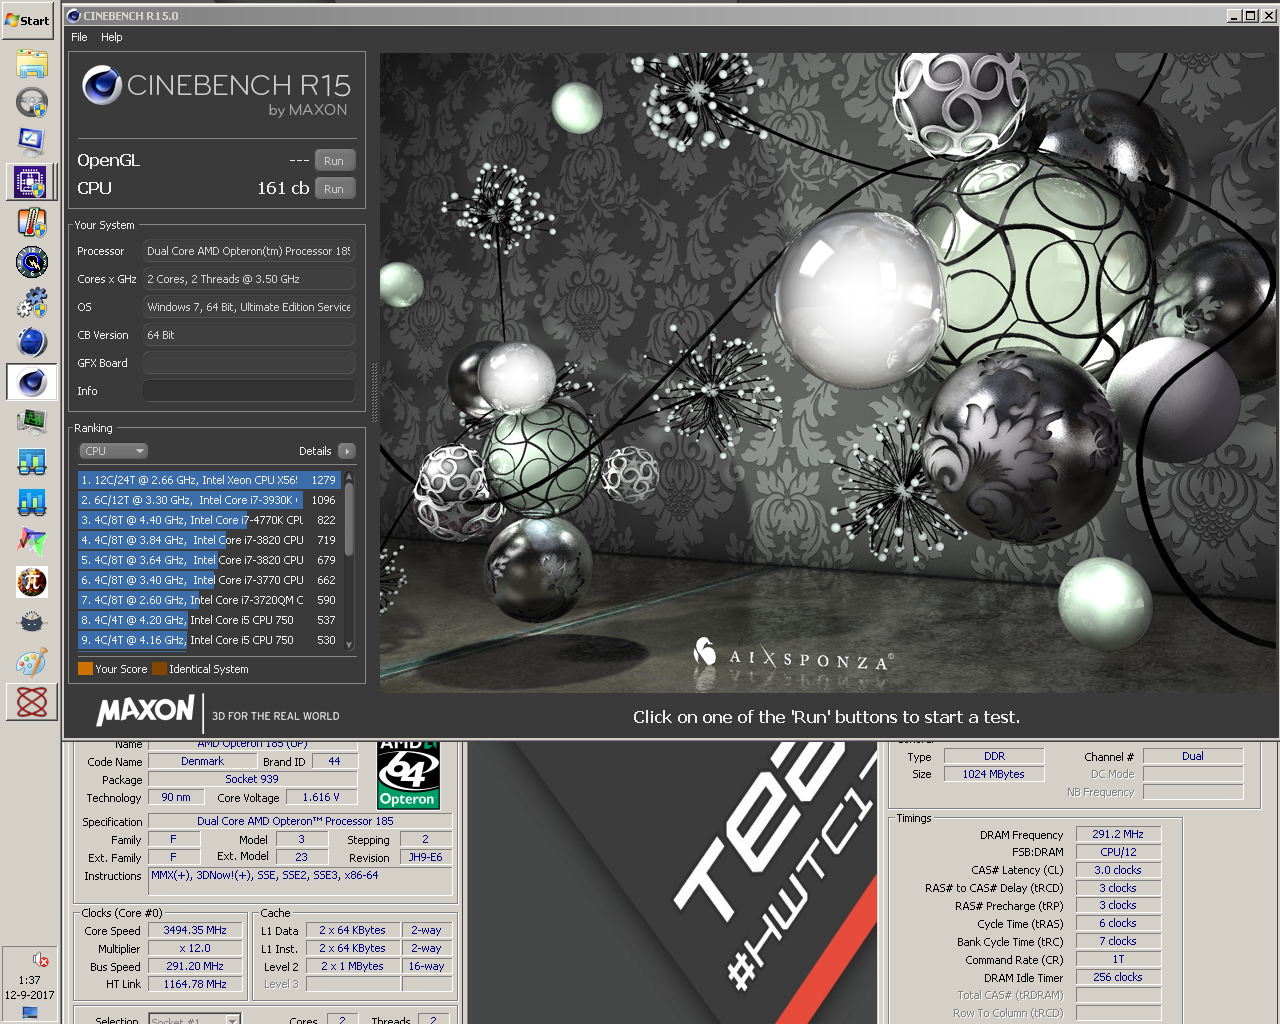Launch the pi symbol benchmark icon
The height and width of the screenshot is (1024, 1280).
pyautogui.click(x=32, y=581)
